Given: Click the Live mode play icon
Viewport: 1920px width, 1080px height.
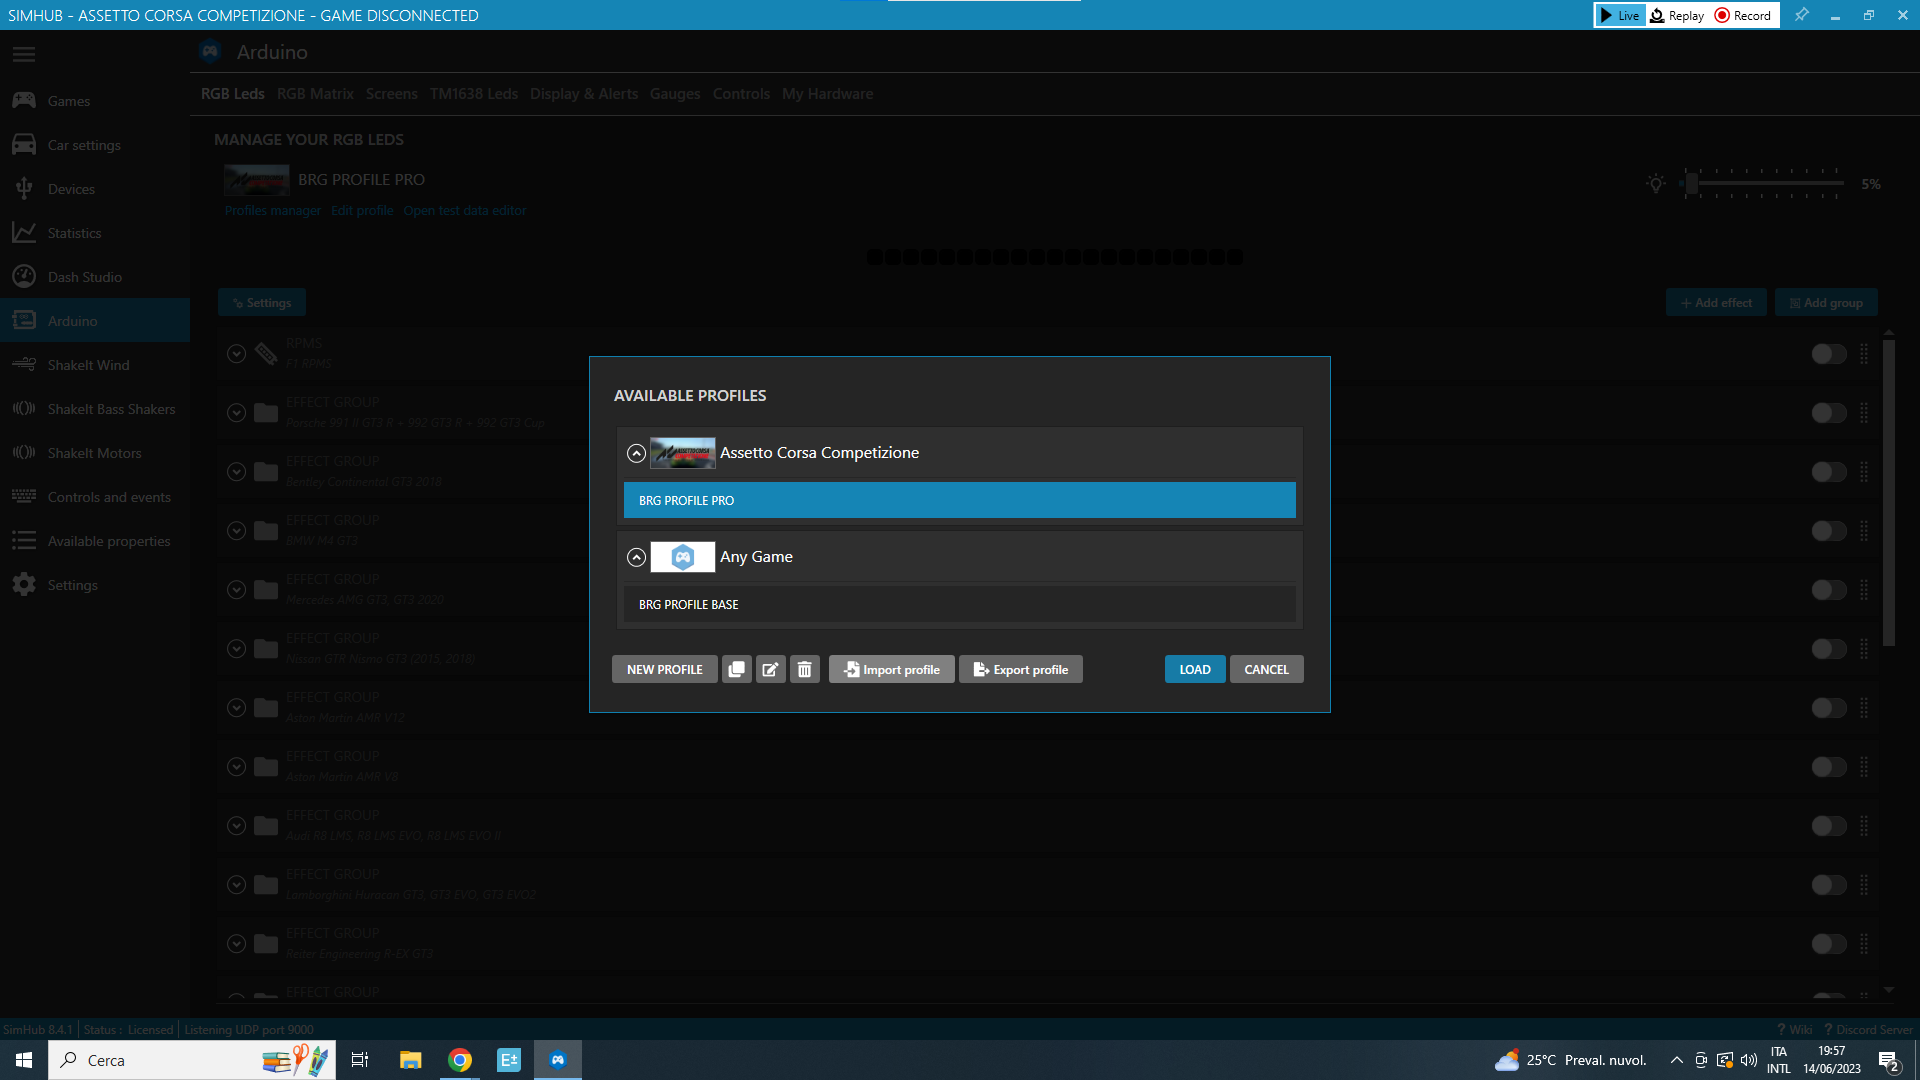Looking at the screenshot, I should (x=1606, y=15).
